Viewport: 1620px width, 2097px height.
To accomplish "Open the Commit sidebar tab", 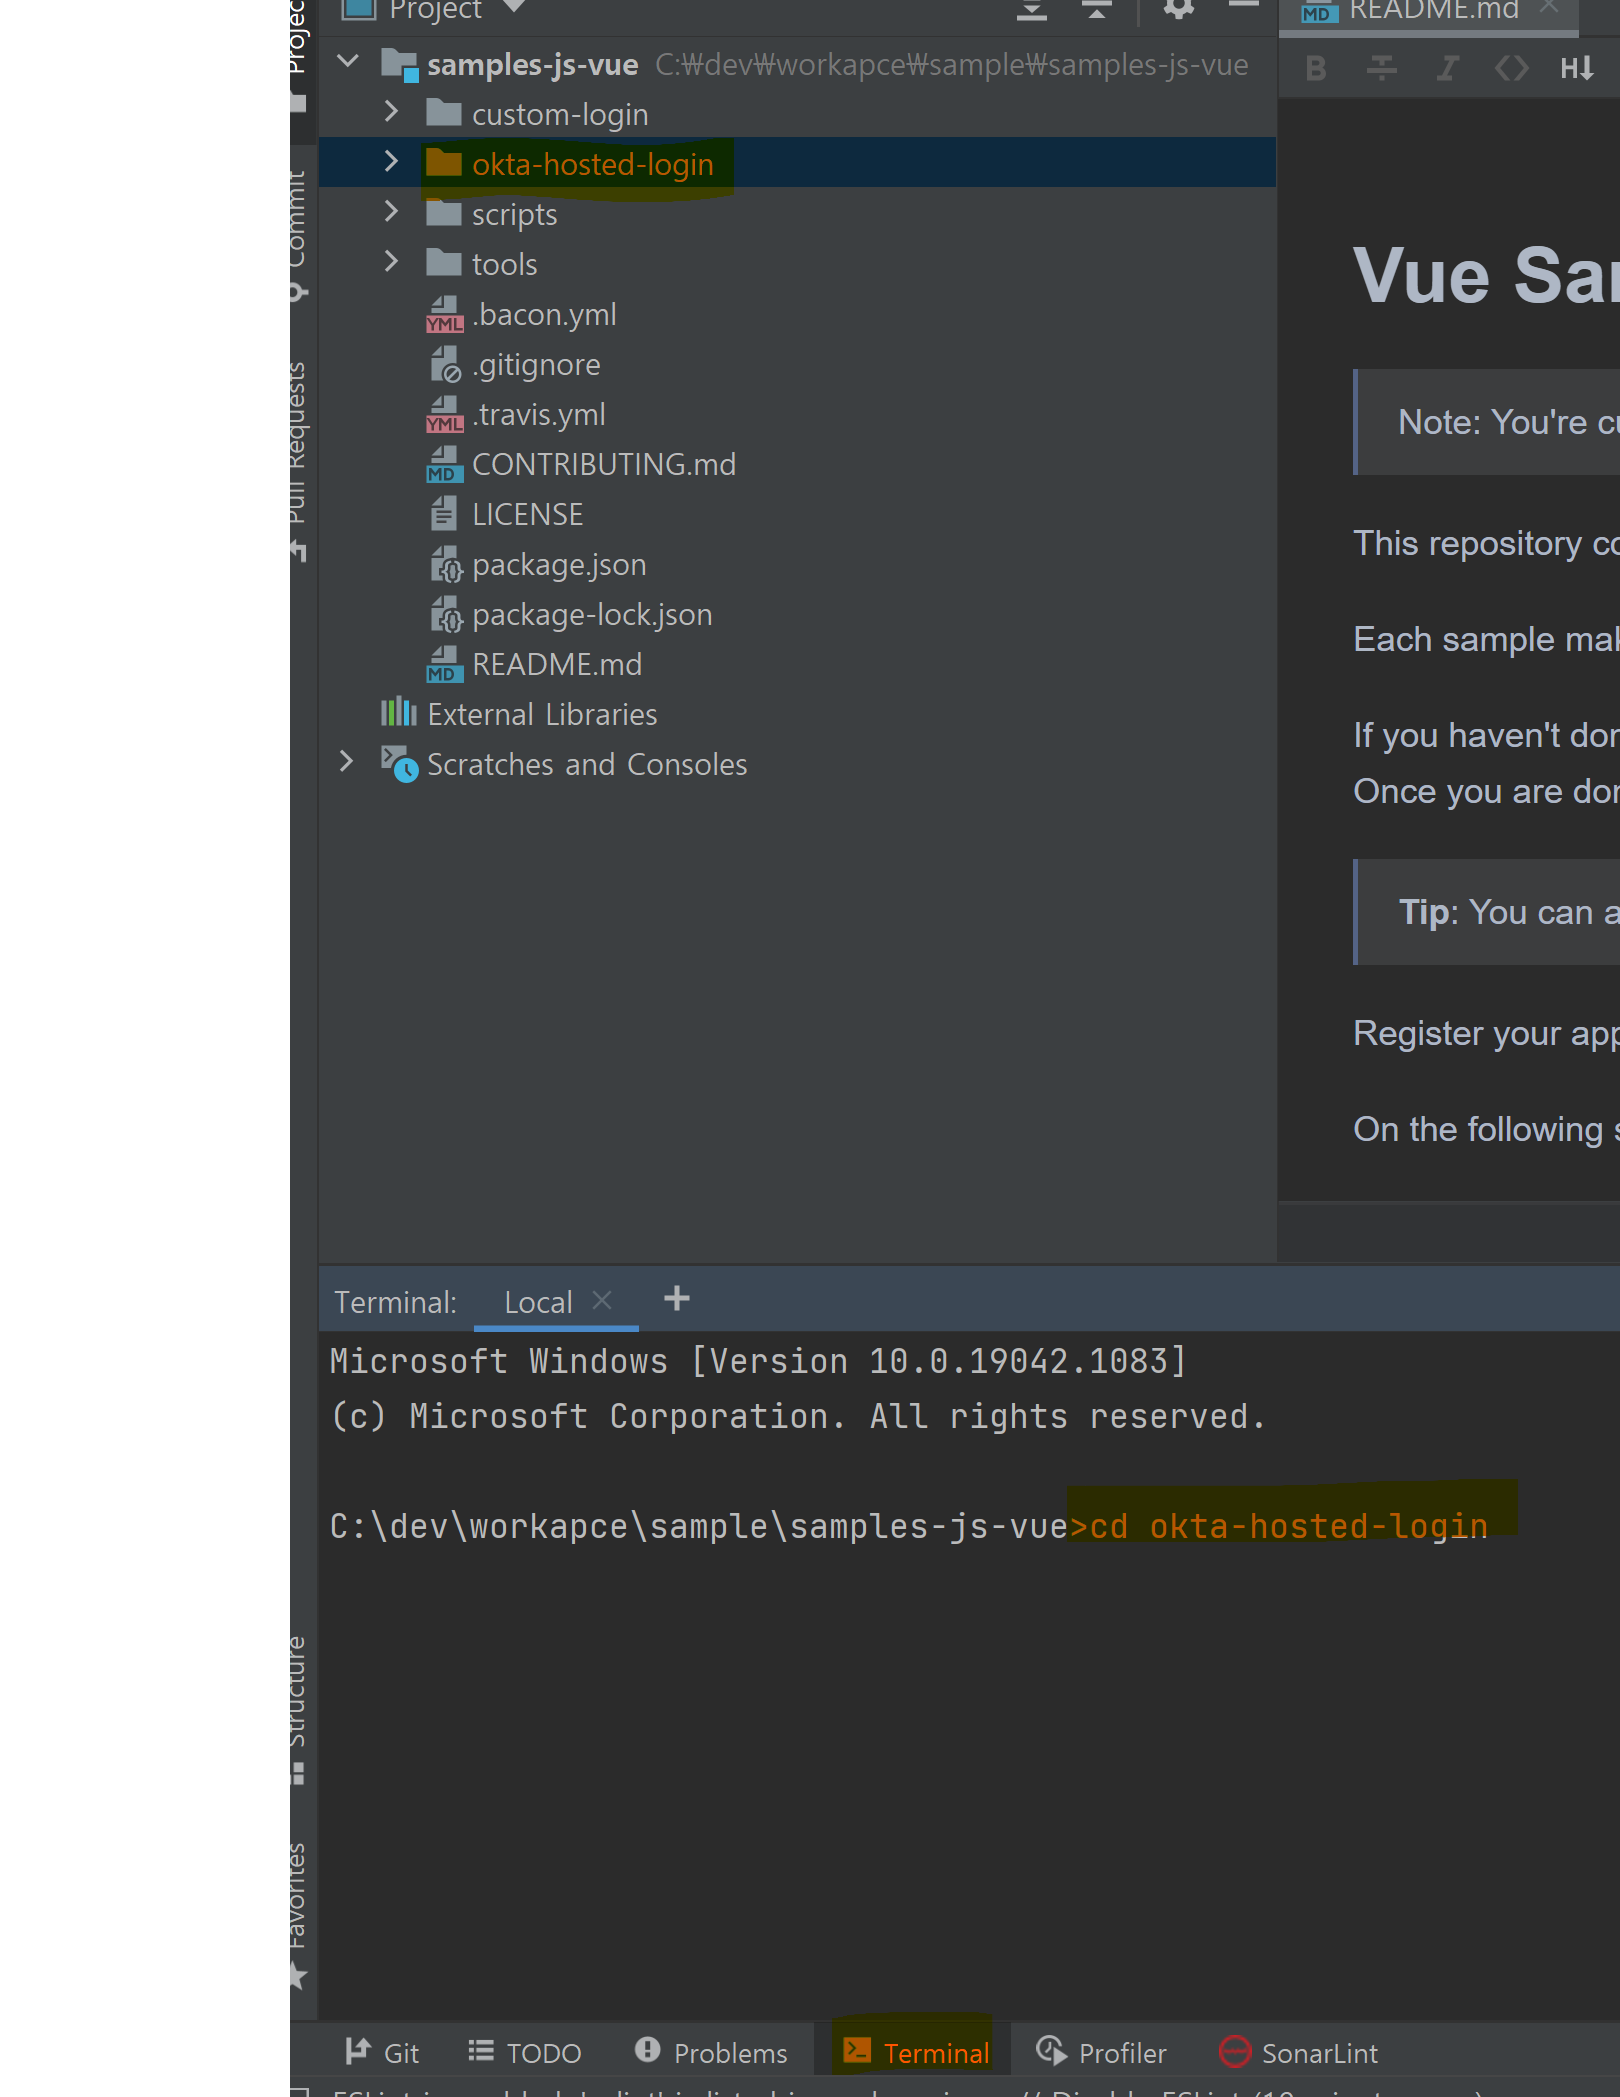I will pos(298,236).
